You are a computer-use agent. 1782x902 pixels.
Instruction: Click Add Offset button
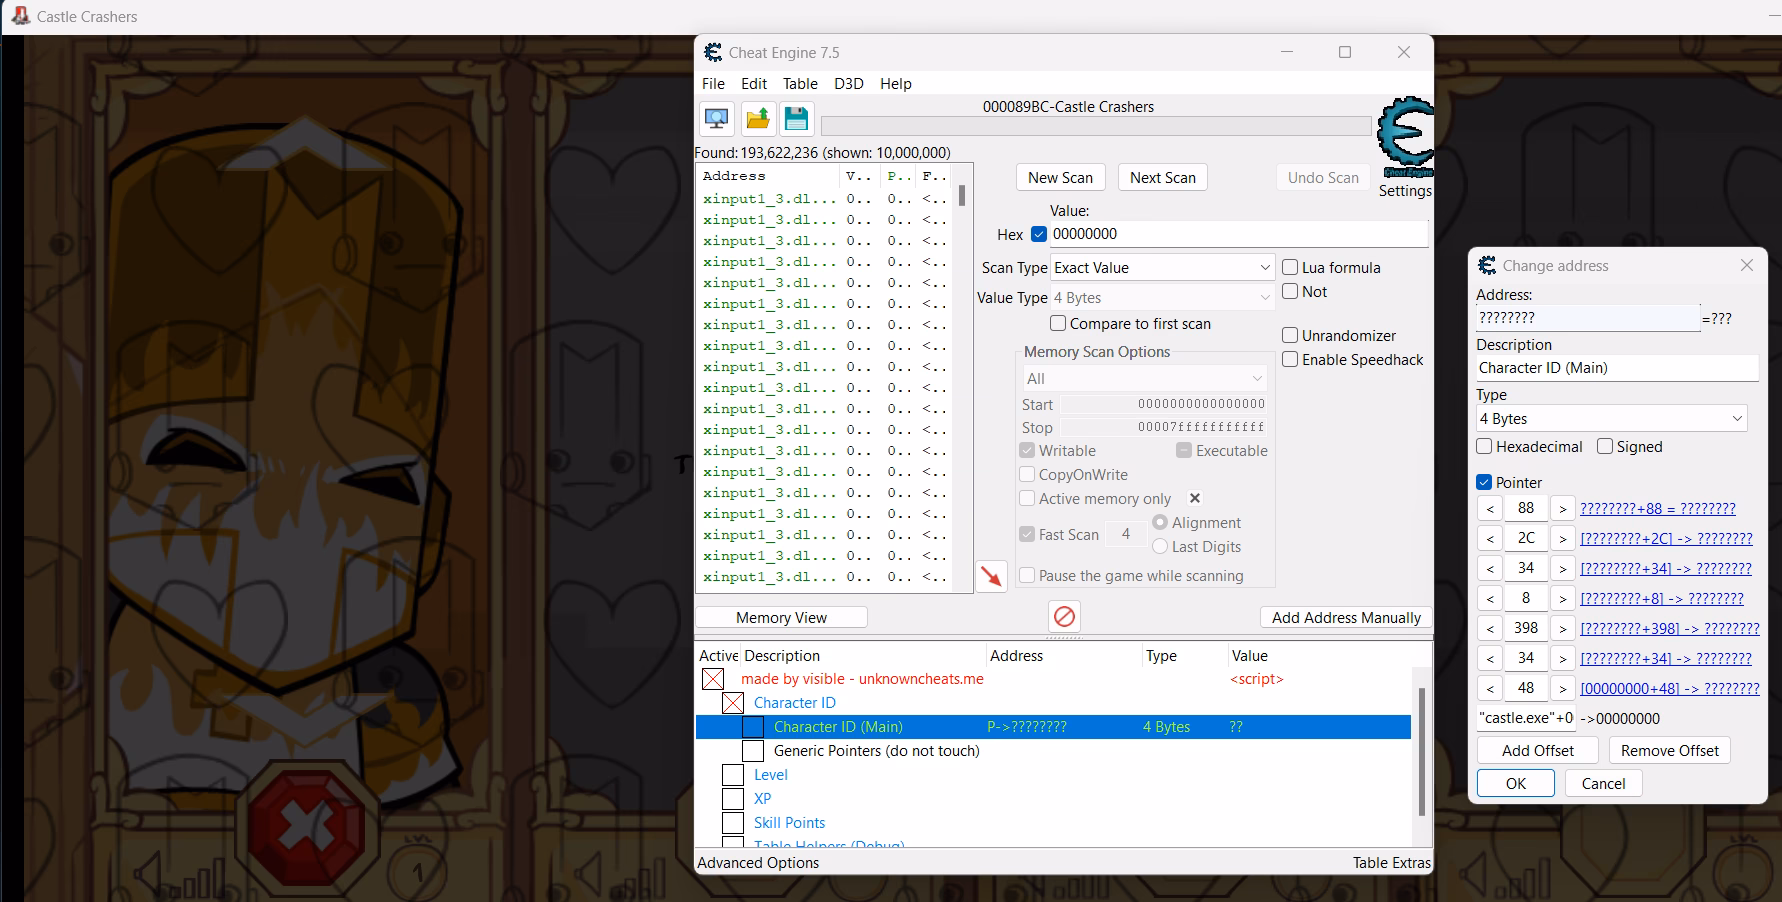click(1537, 750)
